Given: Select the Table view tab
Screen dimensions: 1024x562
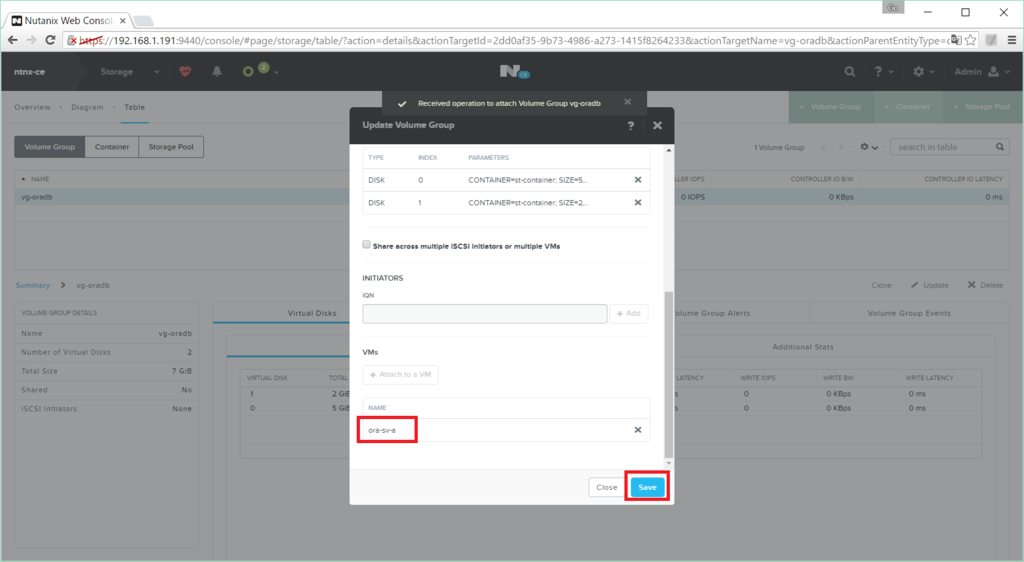Looking at the screenshot, I should click(x=135, y=107).
